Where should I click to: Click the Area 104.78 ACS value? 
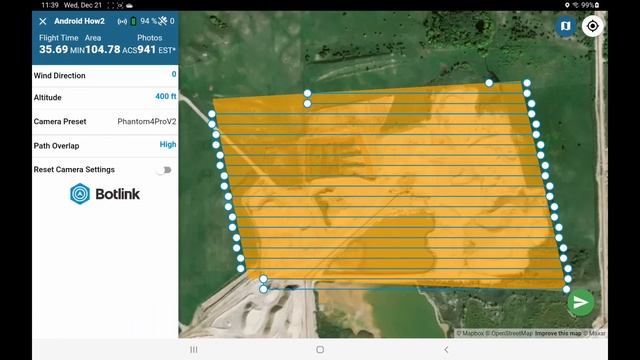pyautogui.click(x=111, y=50)
